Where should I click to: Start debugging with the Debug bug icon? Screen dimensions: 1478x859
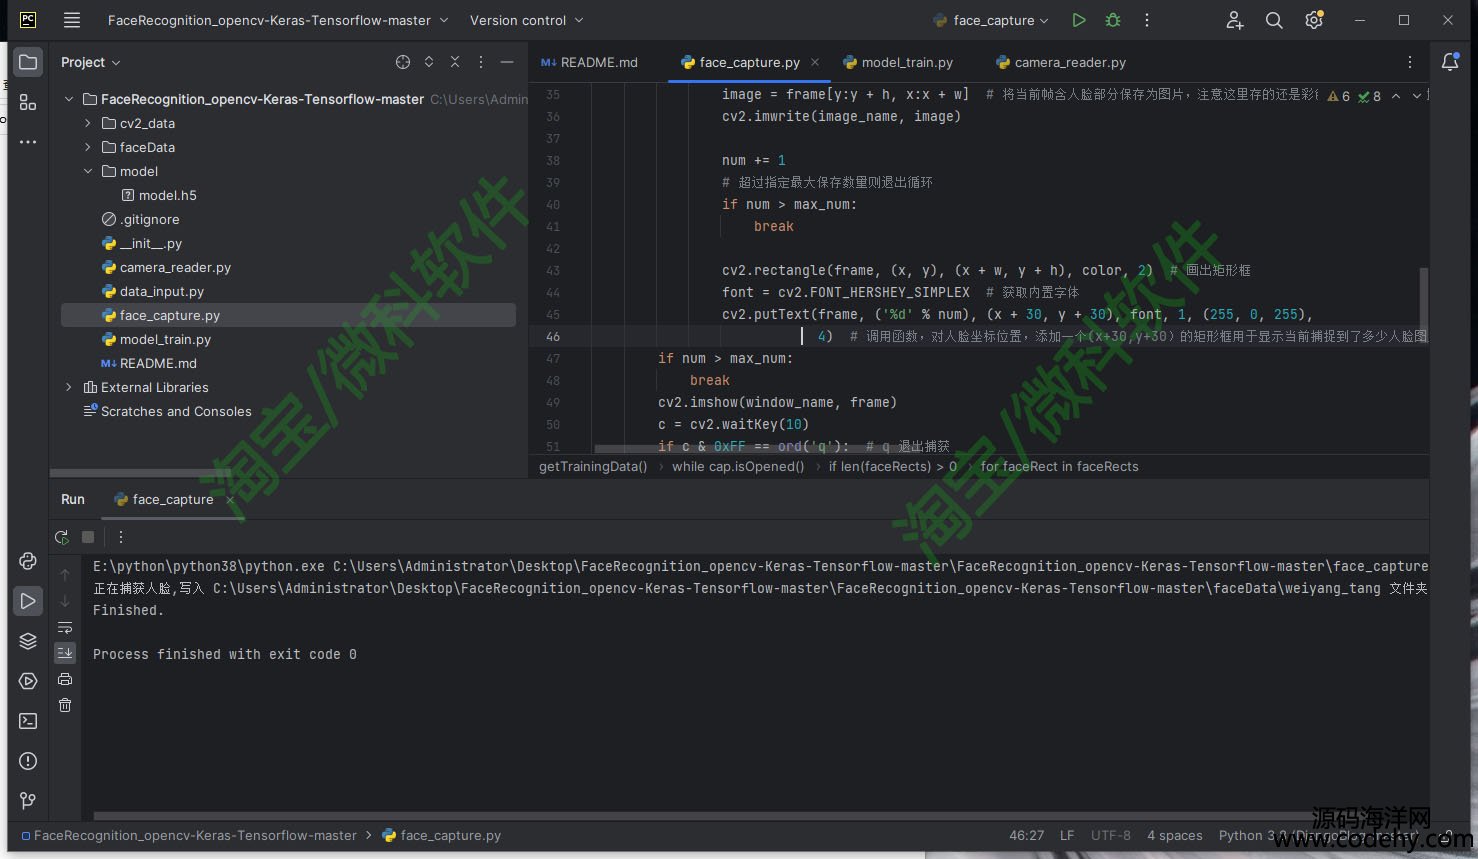pyautogui.click(x=1112, y=20)
